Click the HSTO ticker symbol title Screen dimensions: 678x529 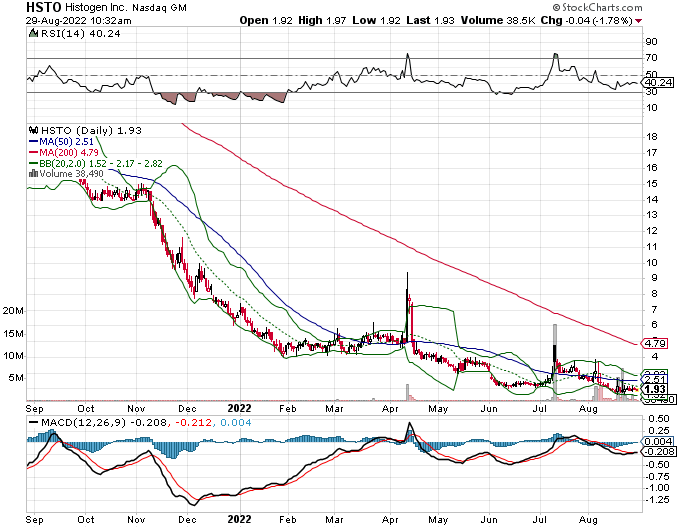point(44,7)
